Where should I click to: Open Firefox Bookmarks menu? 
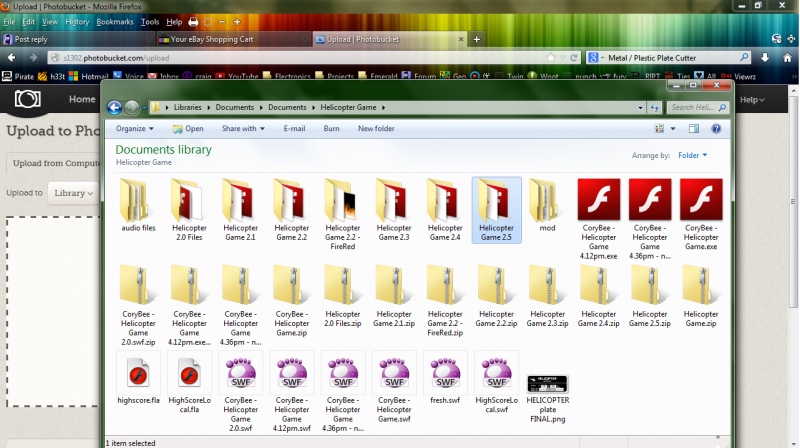(115, 22)
